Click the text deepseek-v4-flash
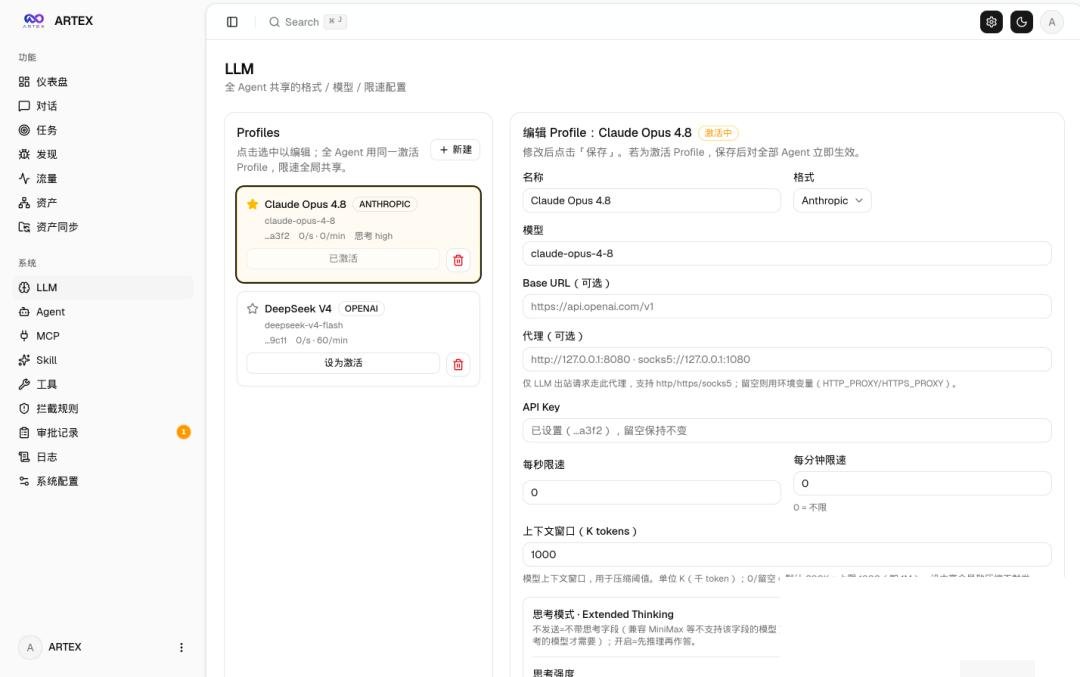Image resolution: width=1080 pixels, height=677 pixels. tap(304, 325)
